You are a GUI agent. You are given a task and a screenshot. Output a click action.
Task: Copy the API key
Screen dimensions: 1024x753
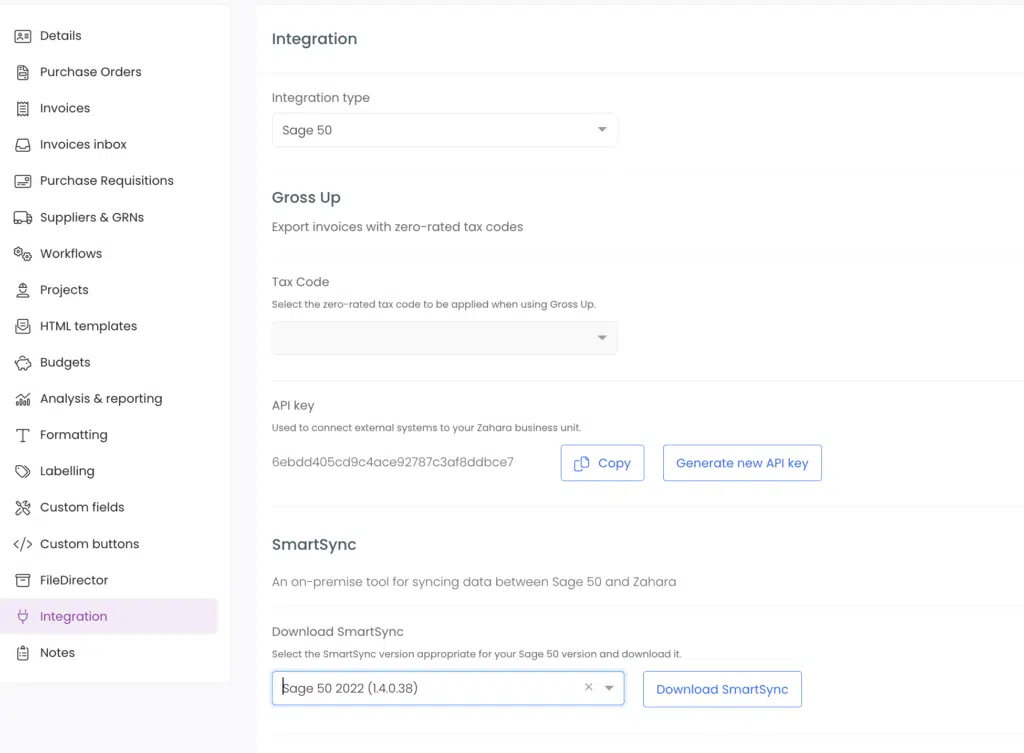602,463
